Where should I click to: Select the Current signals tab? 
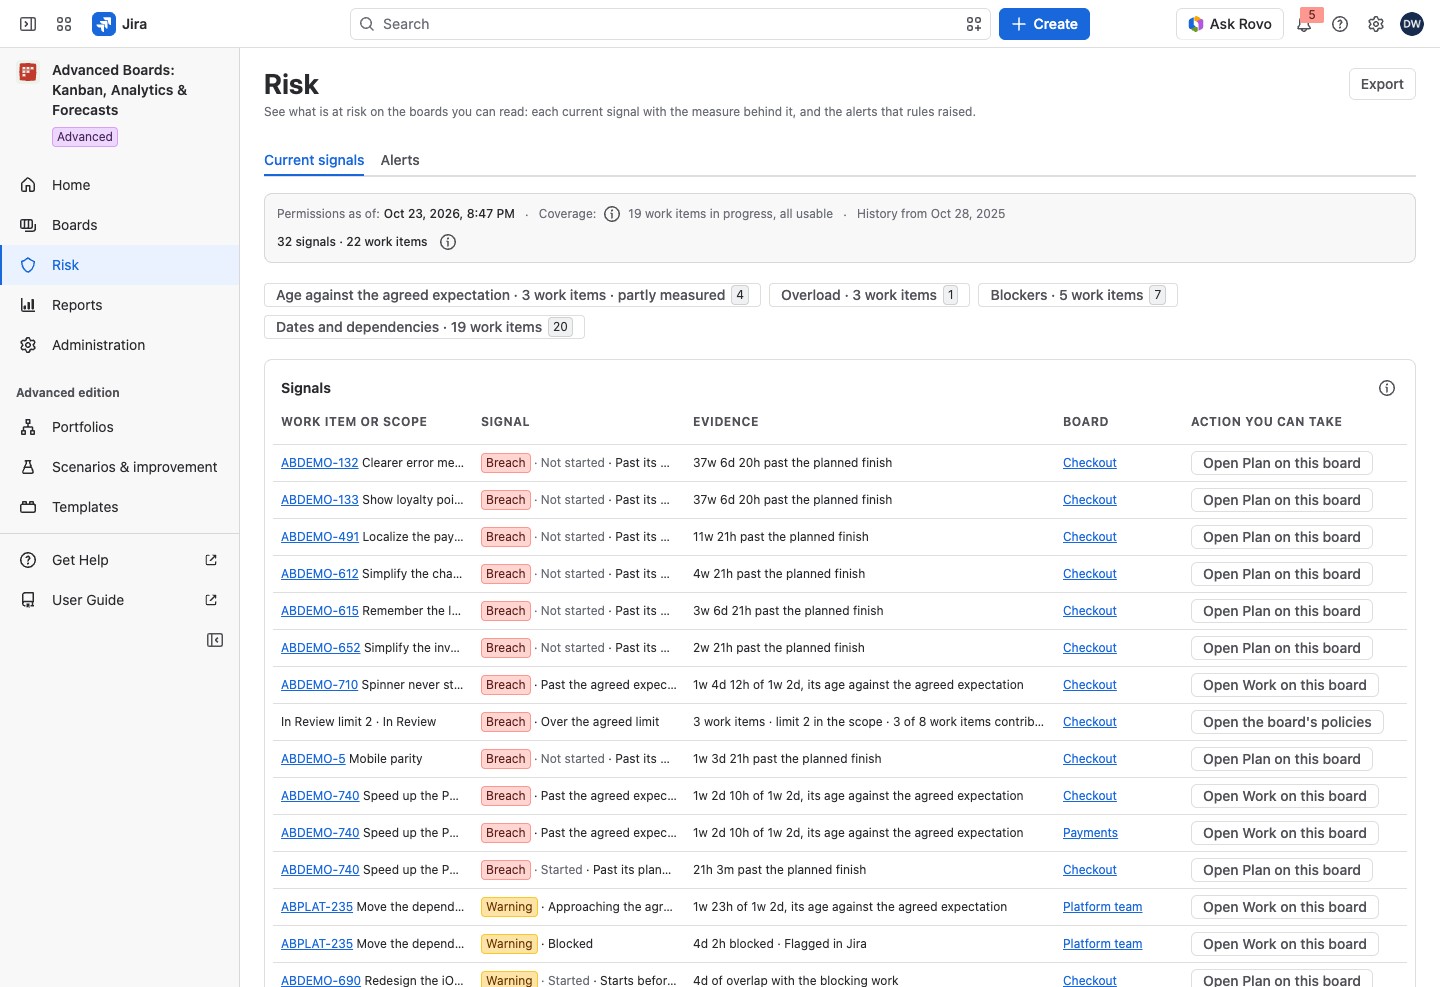coord(314,160)
